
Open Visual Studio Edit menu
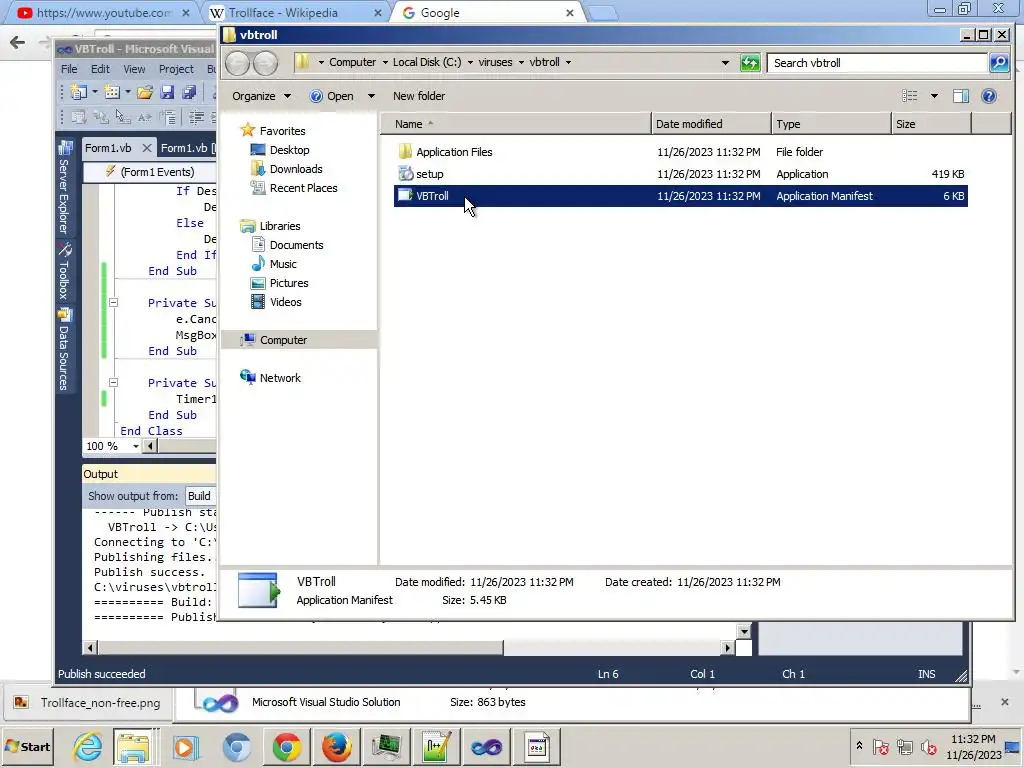point(100,69)
